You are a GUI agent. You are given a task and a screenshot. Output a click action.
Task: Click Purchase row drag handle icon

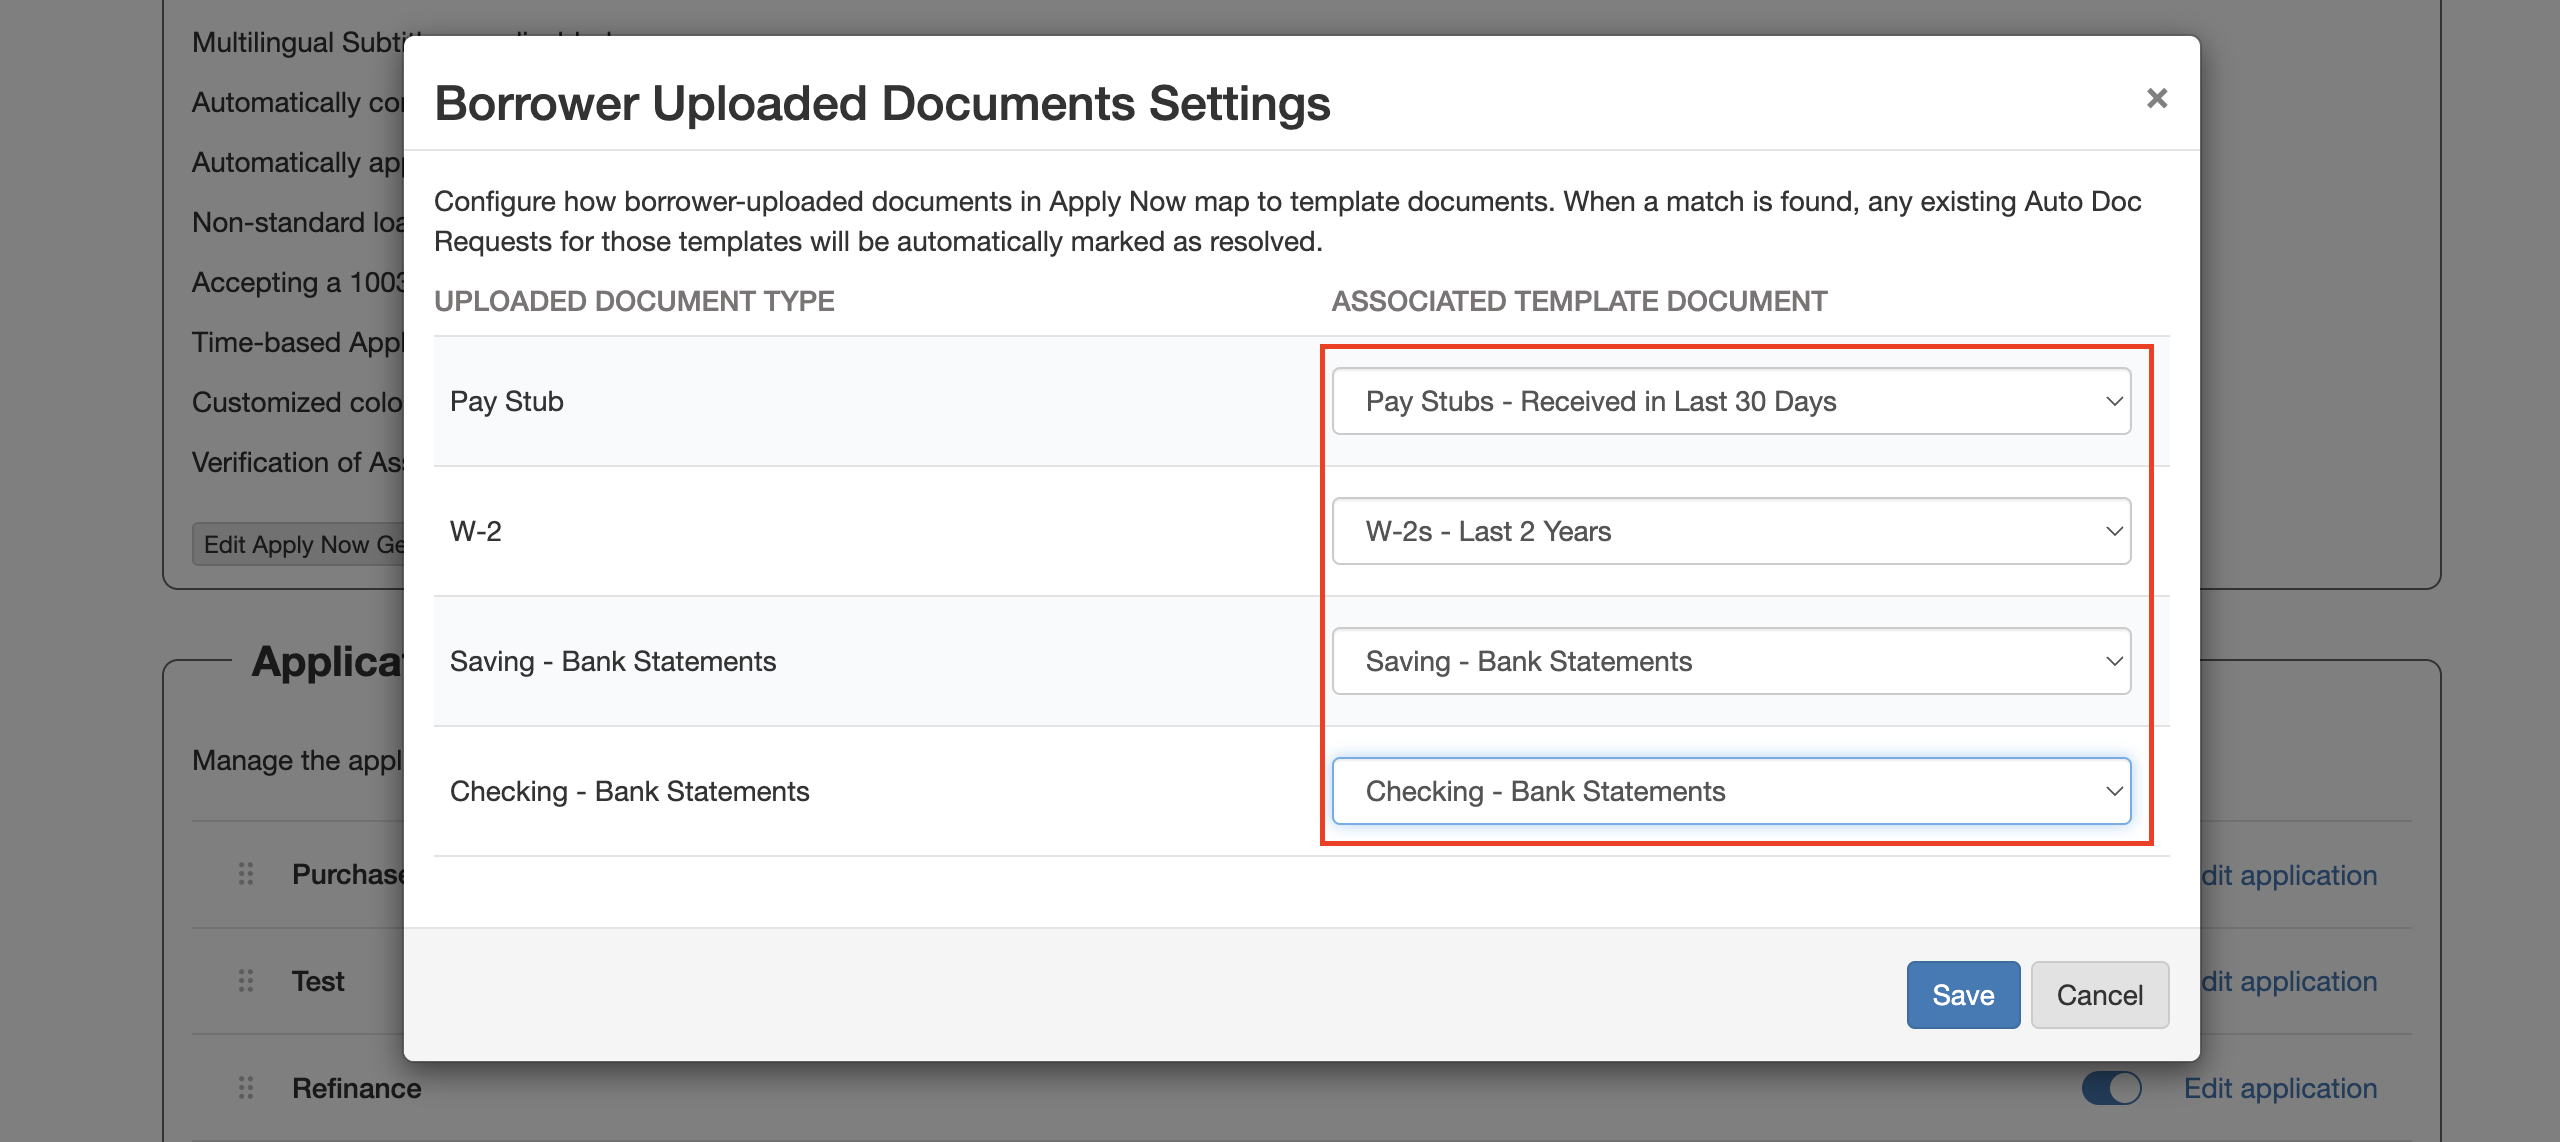[246, 875]
